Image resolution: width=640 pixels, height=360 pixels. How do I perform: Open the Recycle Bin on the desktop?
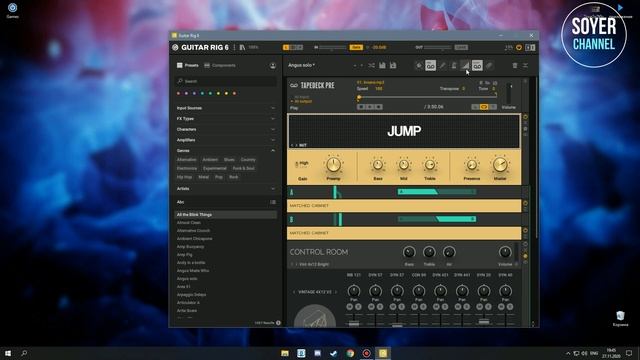620,318
